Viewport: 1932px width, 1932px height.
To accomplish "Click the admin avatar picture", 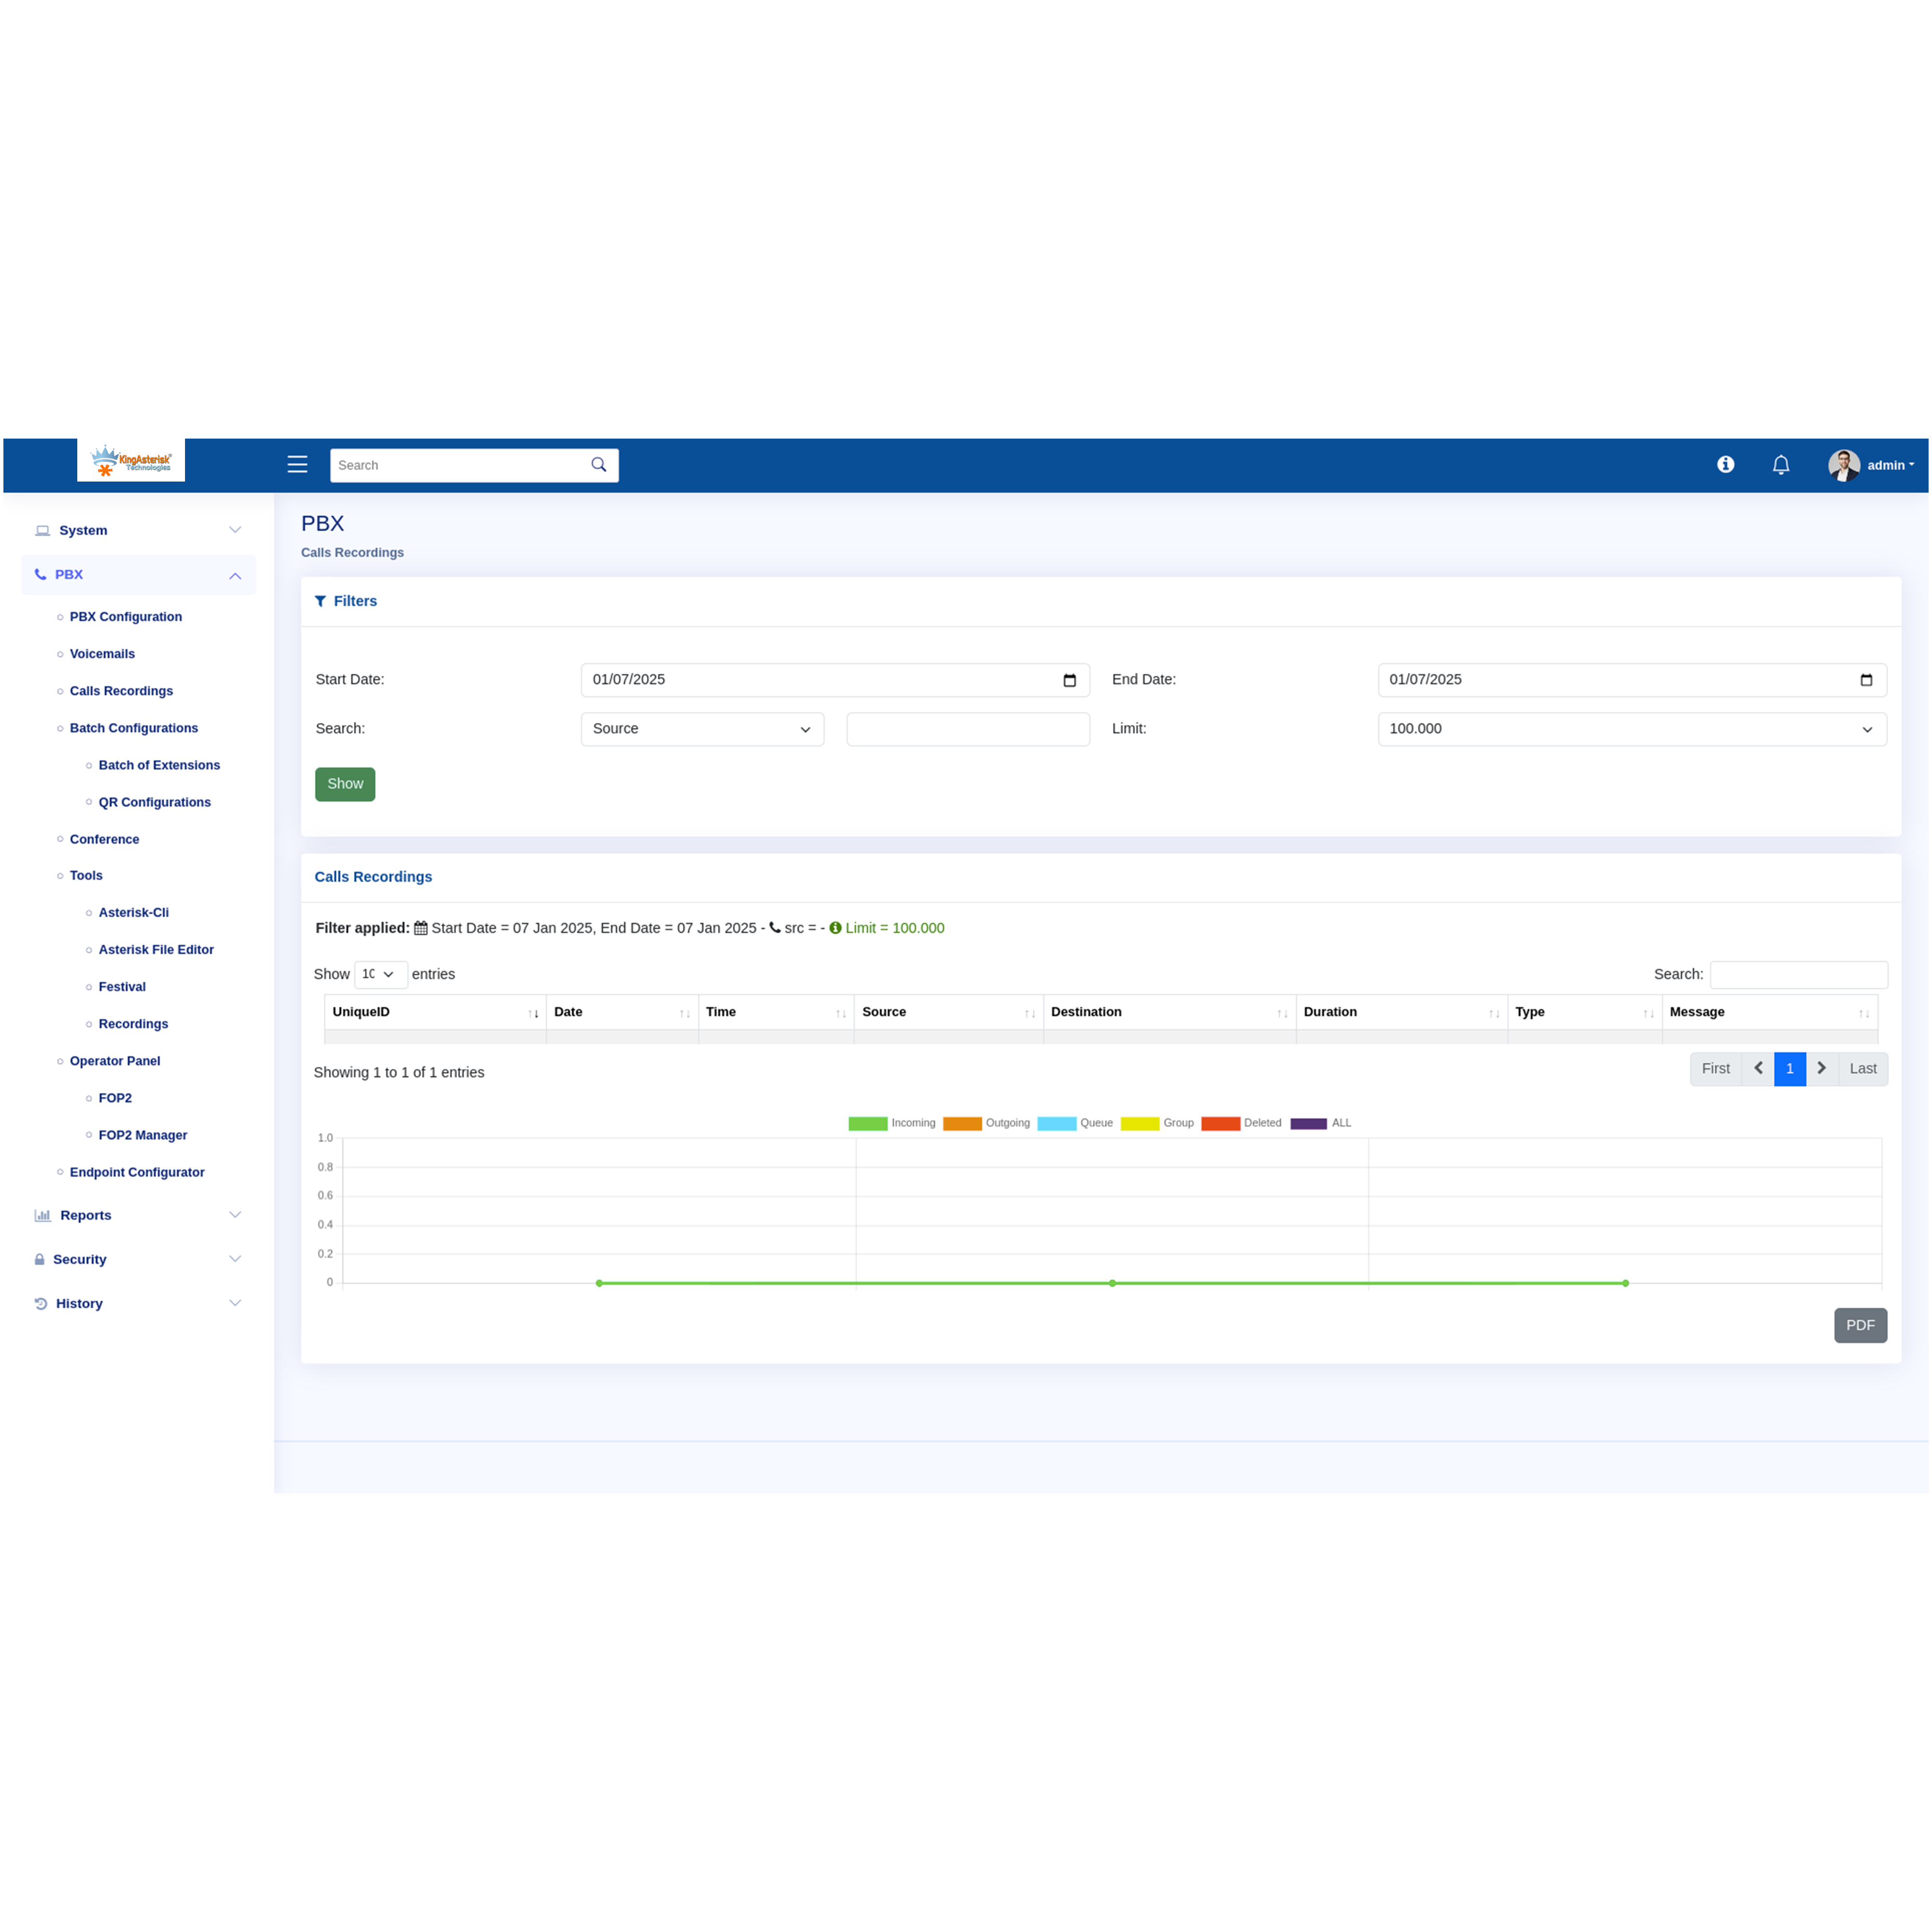I will click(1844, 465).
